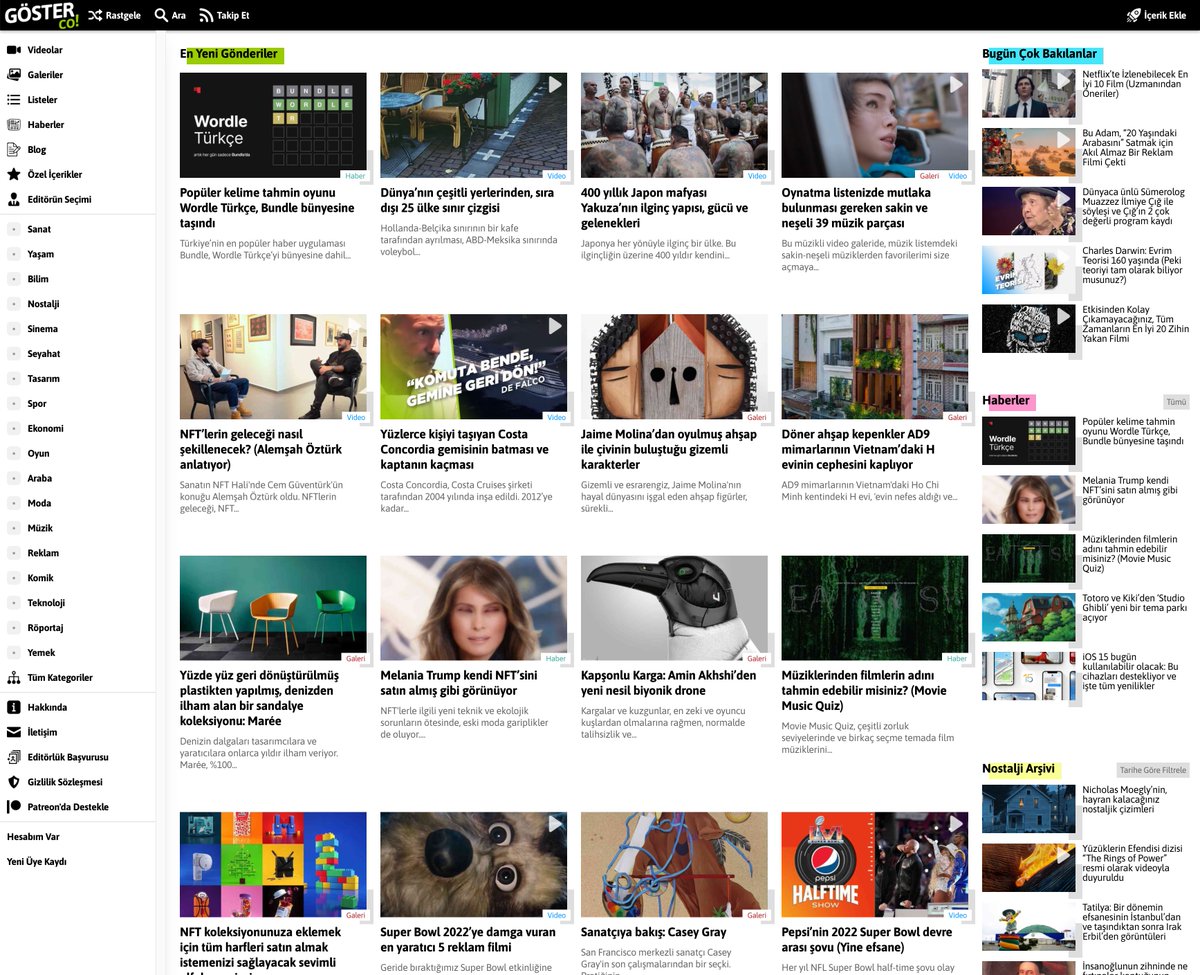This screenshot has height=975, width=1200.
Task: Click Editörlük Başvurusu form icon
Action: tap(14, 757)
